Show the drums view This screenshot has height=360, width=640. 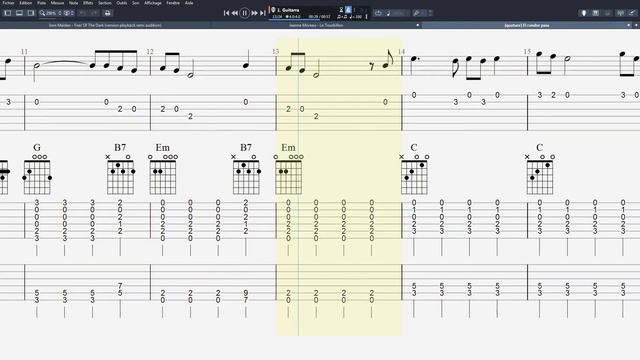point(607,13)
